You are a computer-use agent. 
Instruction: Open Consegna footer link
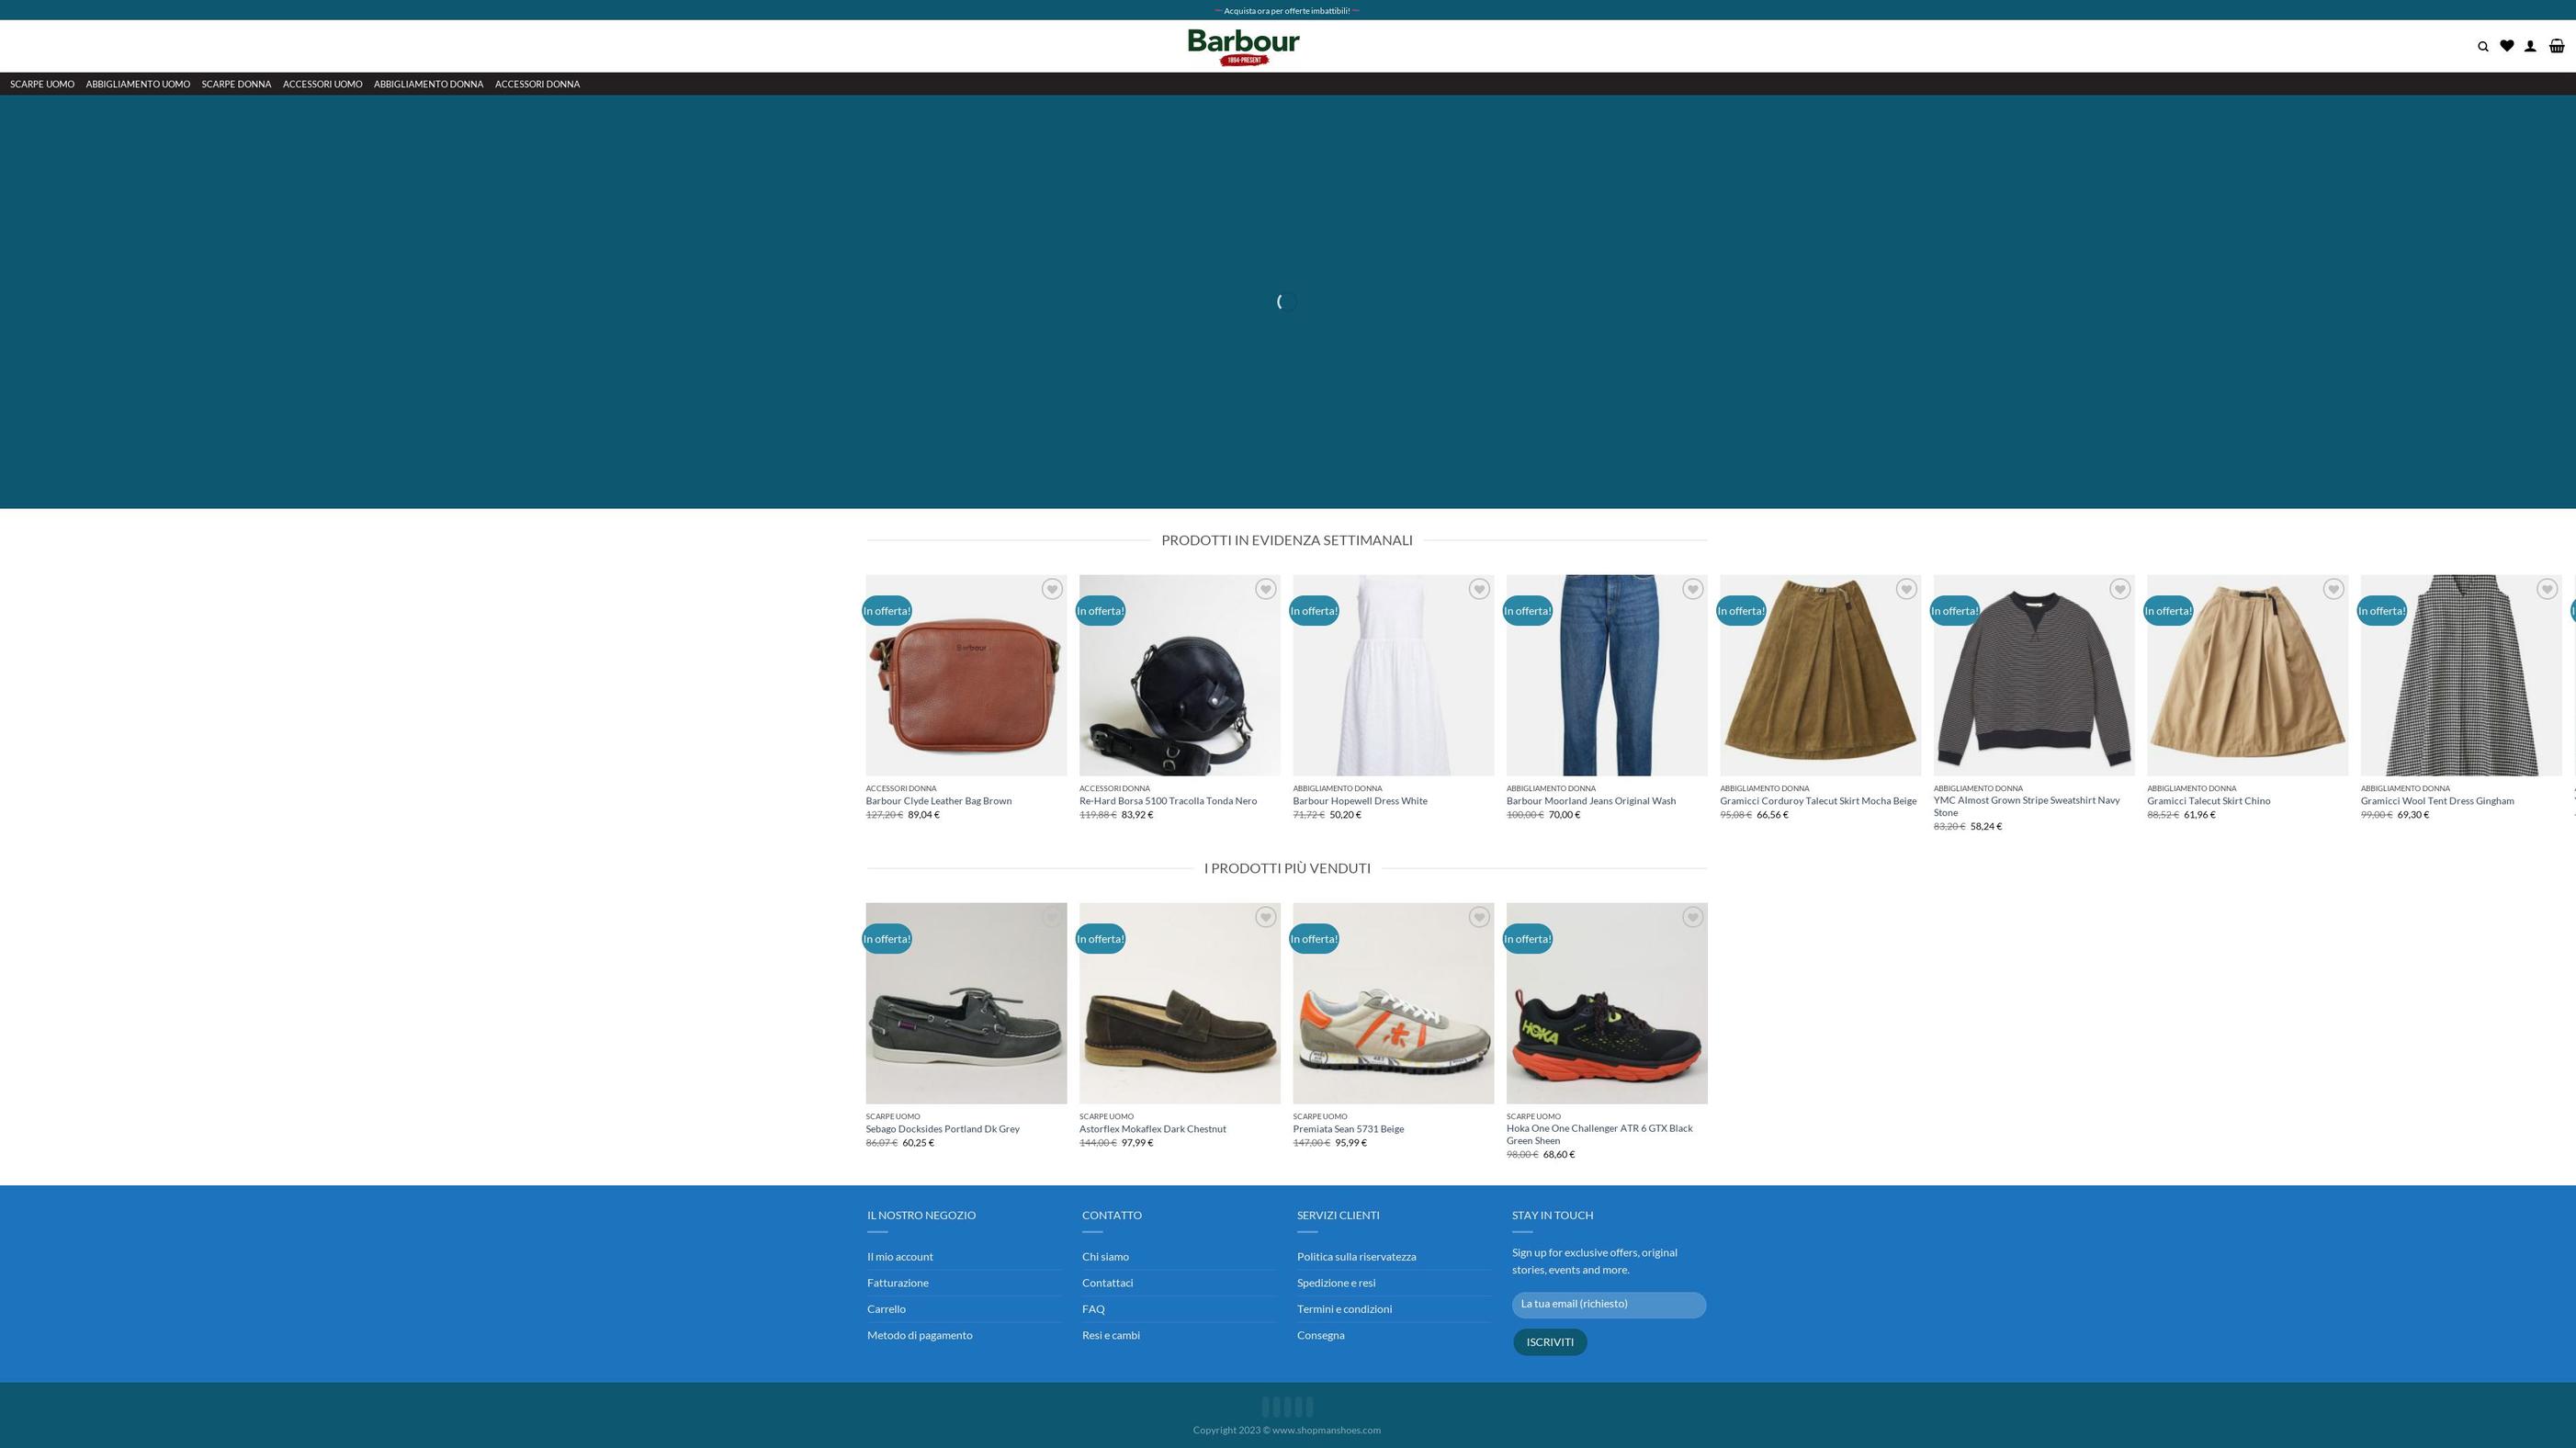pos(1320,1335)
